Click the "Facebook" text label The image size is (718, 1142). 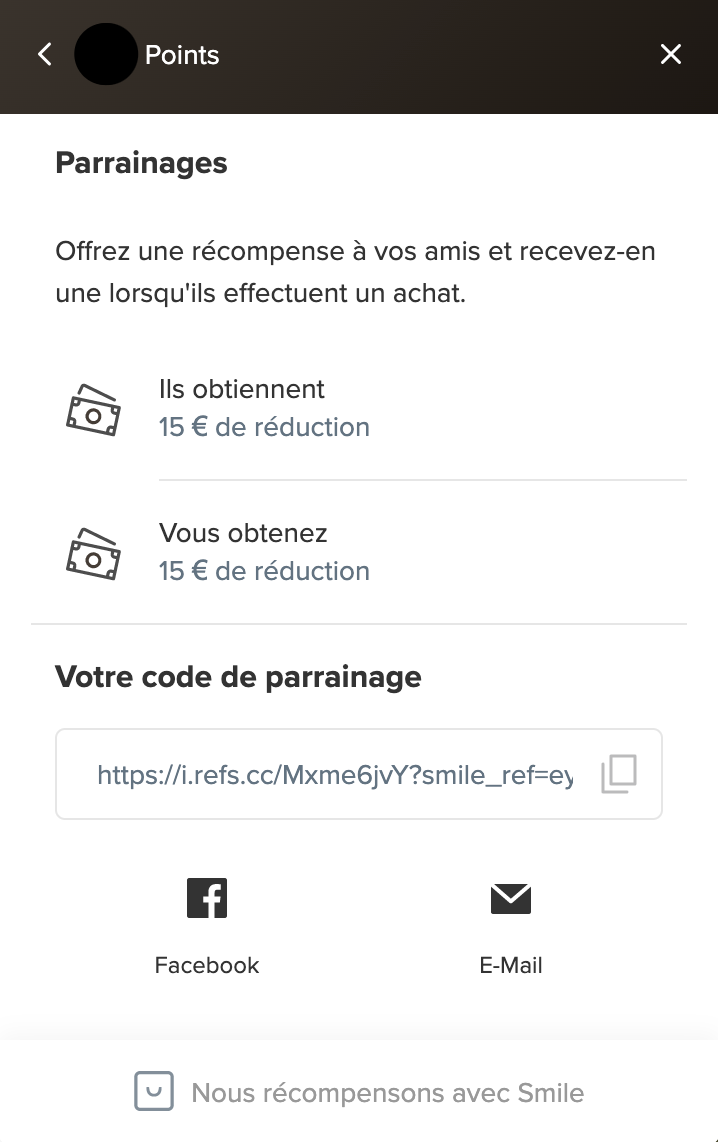point(207,965)
